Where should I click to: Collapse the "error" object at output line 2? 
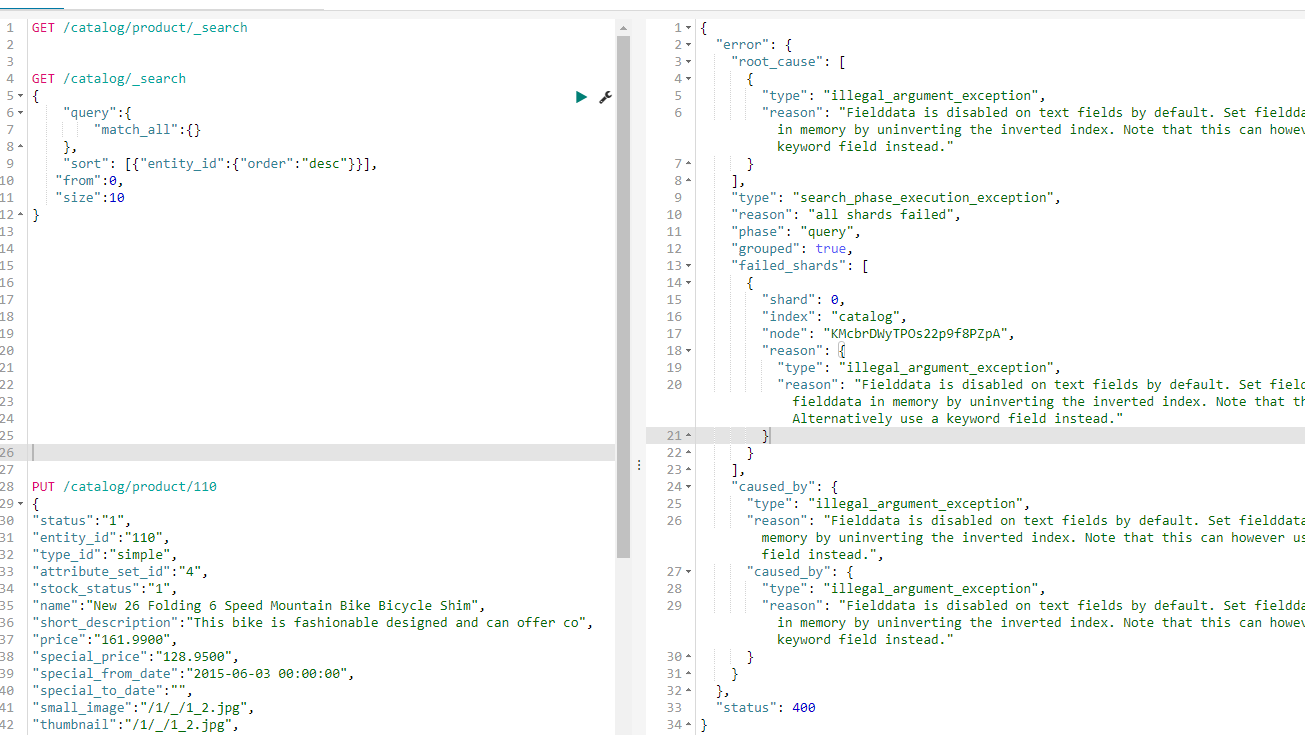point(689,45)
